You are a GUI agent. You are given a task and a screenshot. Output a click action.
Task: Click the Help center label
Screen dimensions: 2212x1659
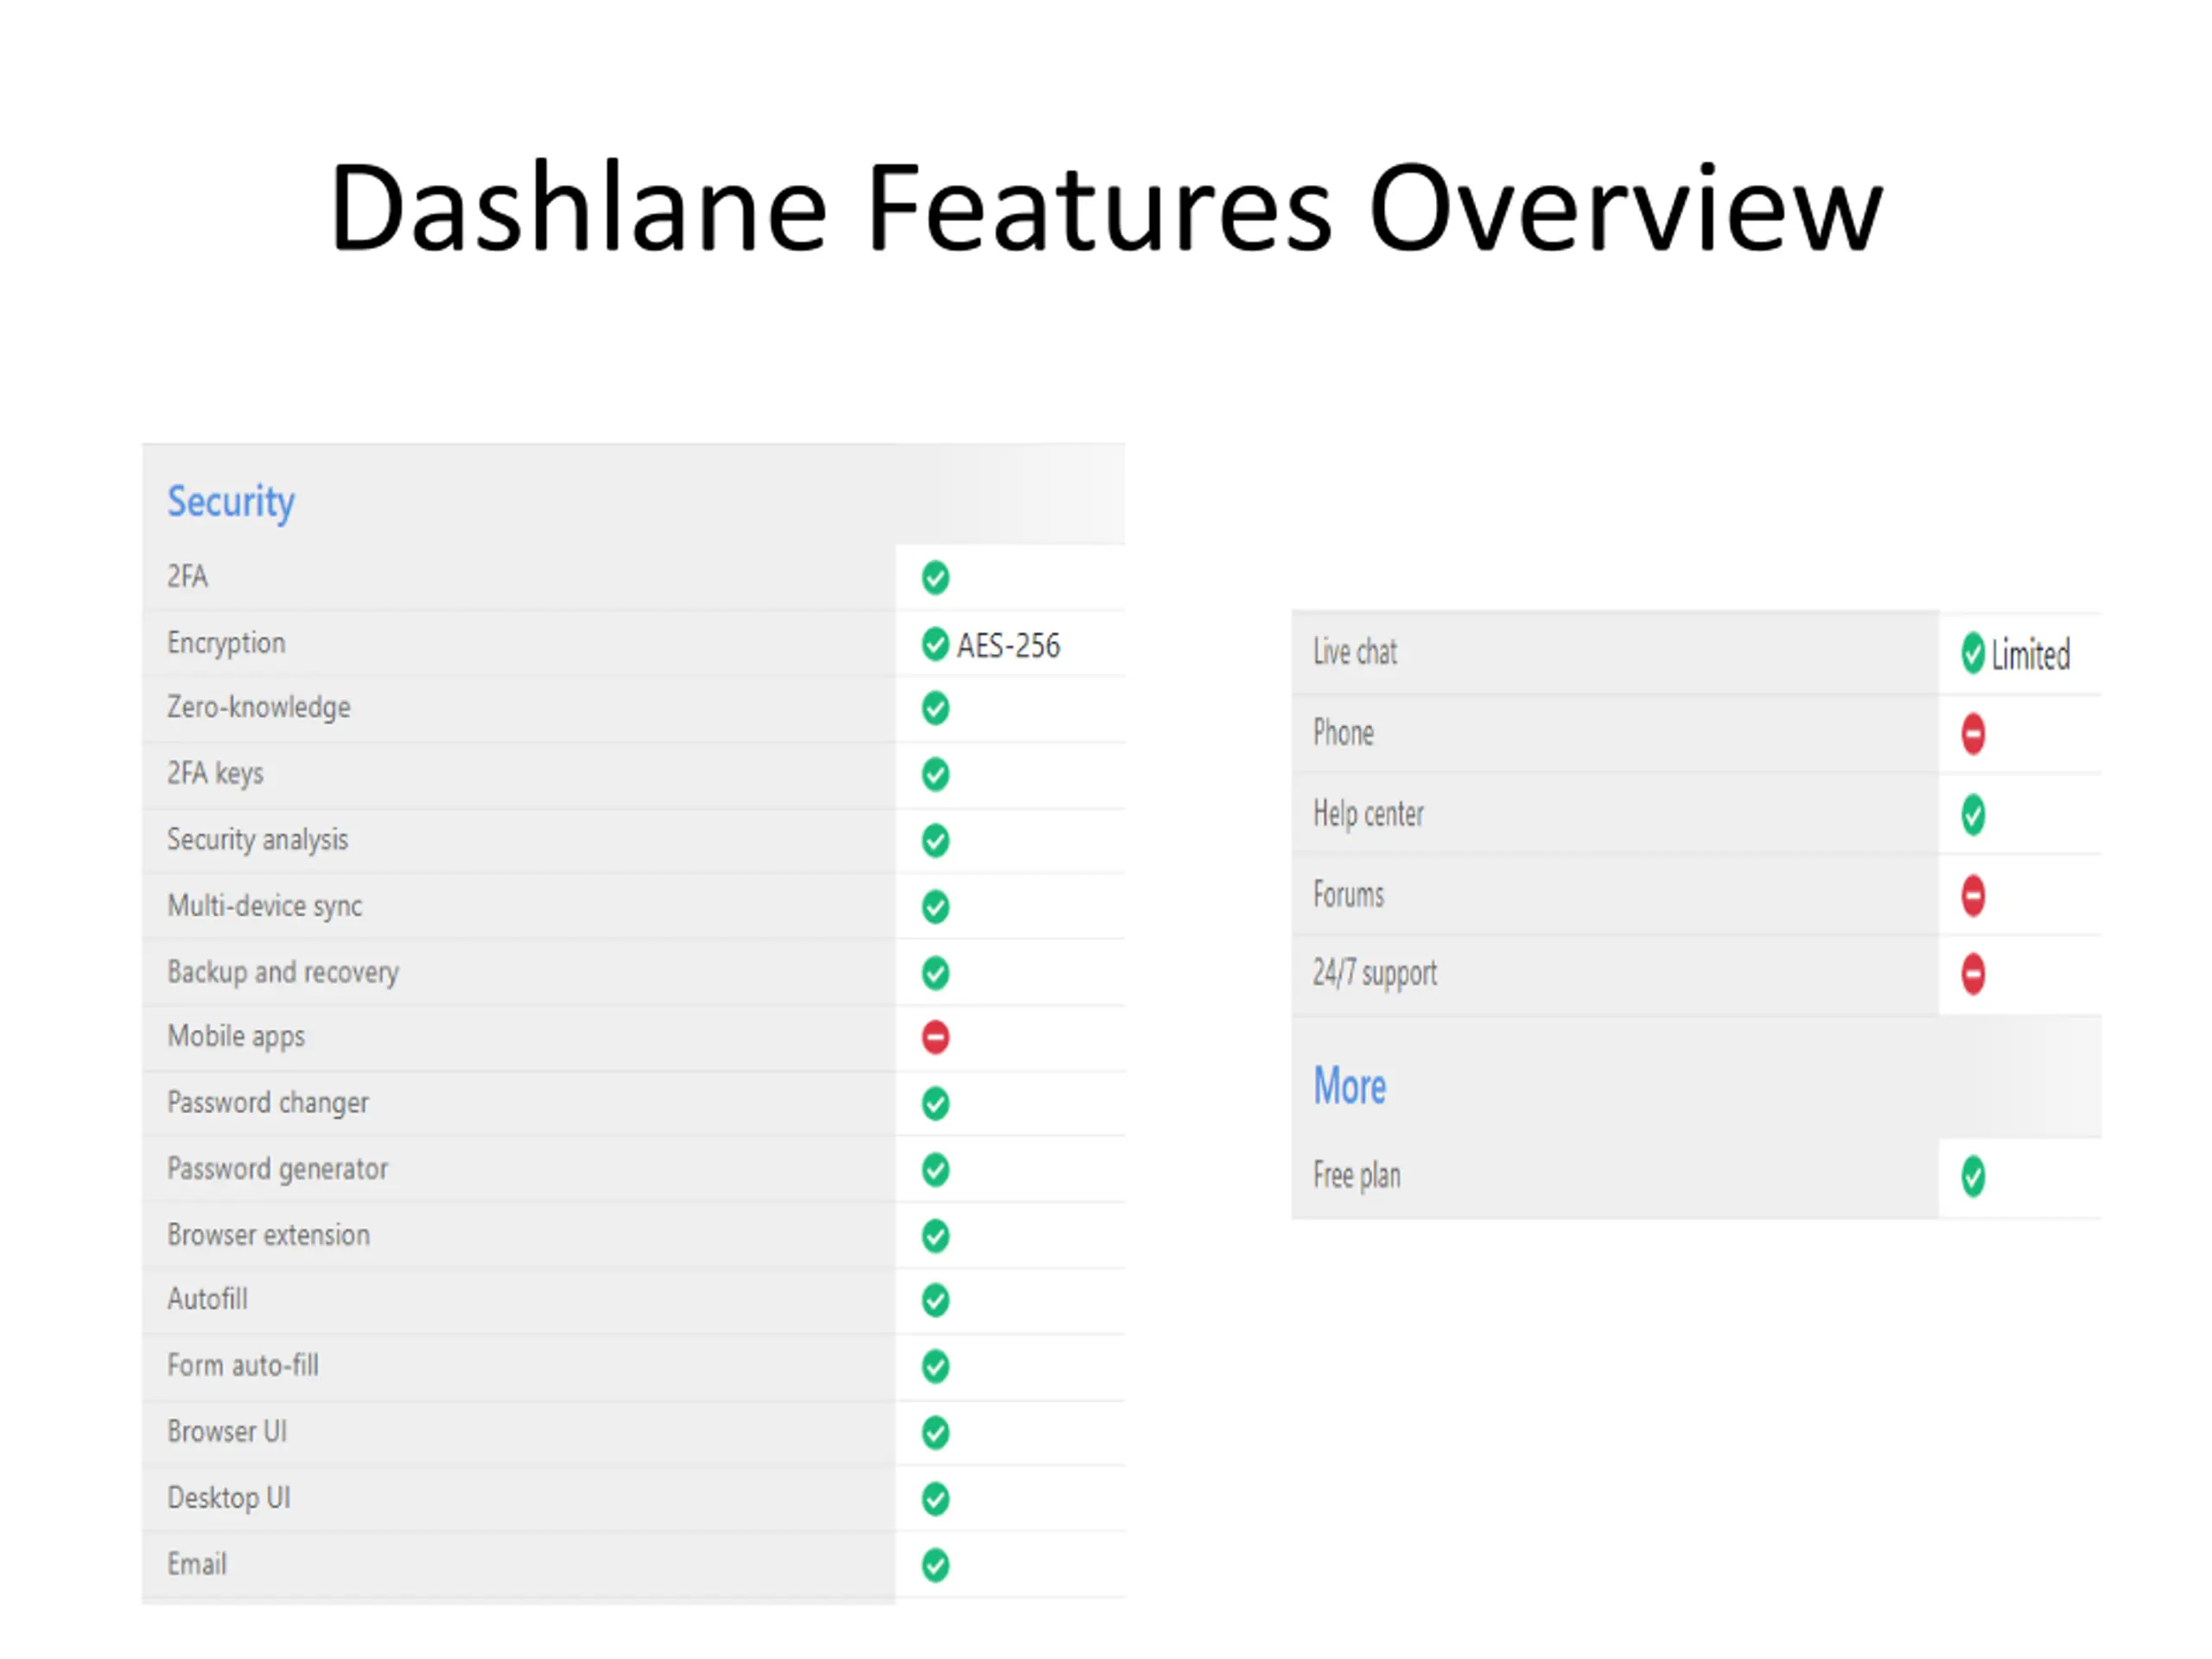1368,814
